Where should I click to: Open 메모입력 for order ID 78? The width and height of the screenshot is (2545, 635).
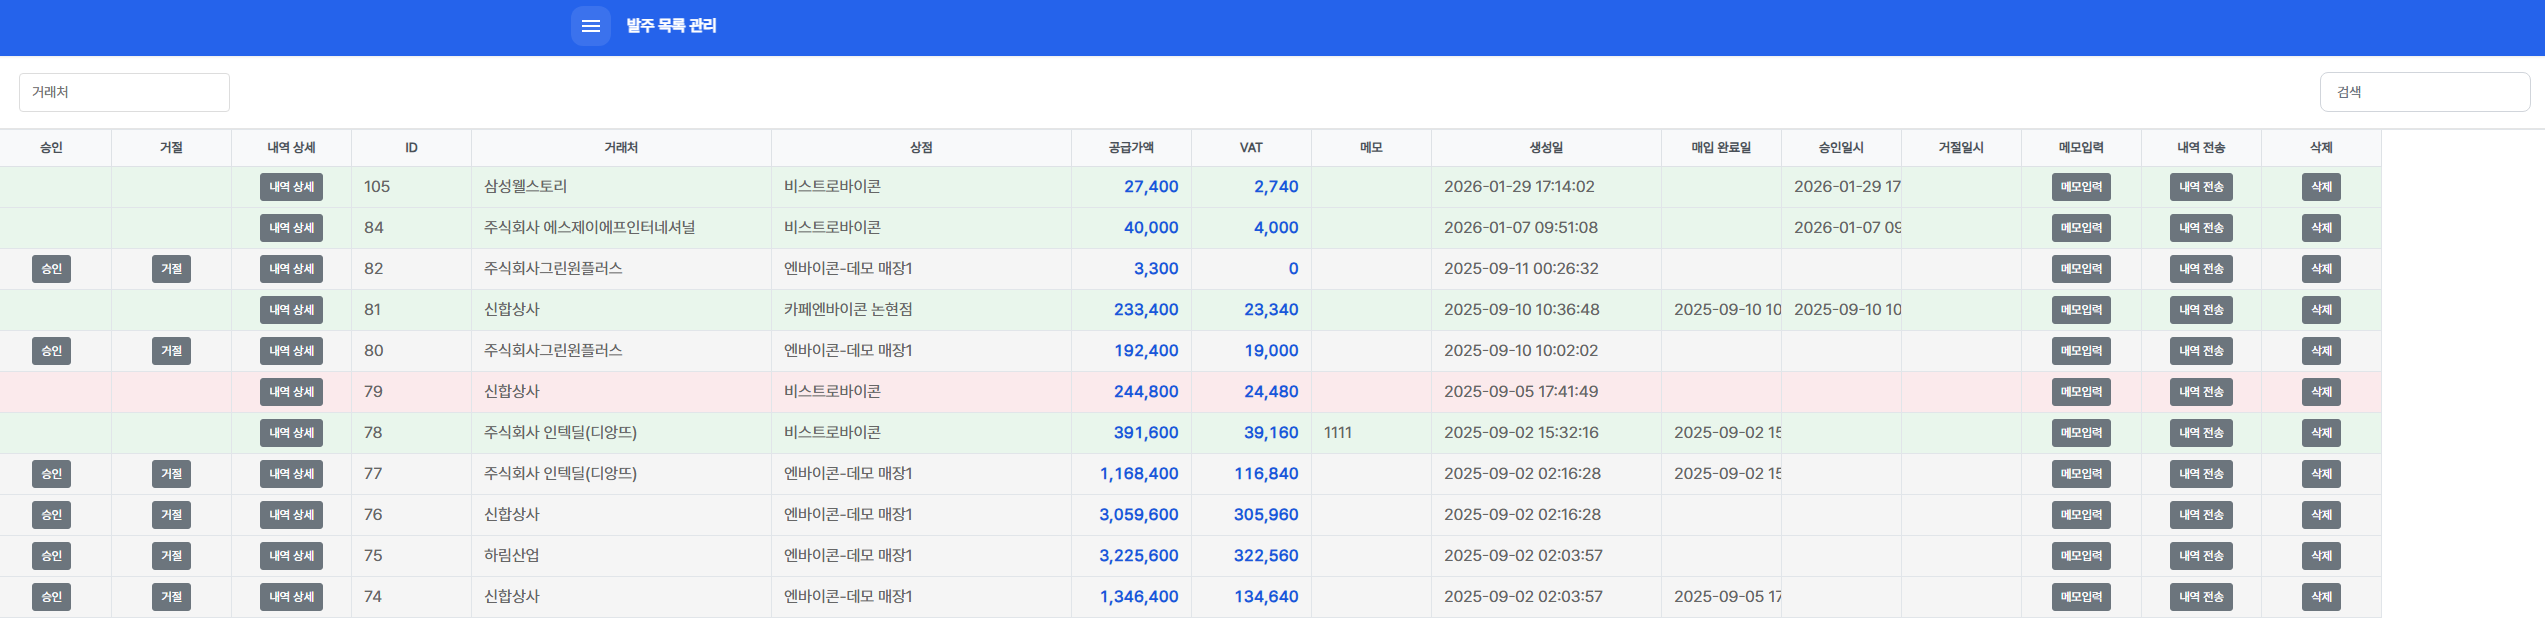pos(2080,433)
